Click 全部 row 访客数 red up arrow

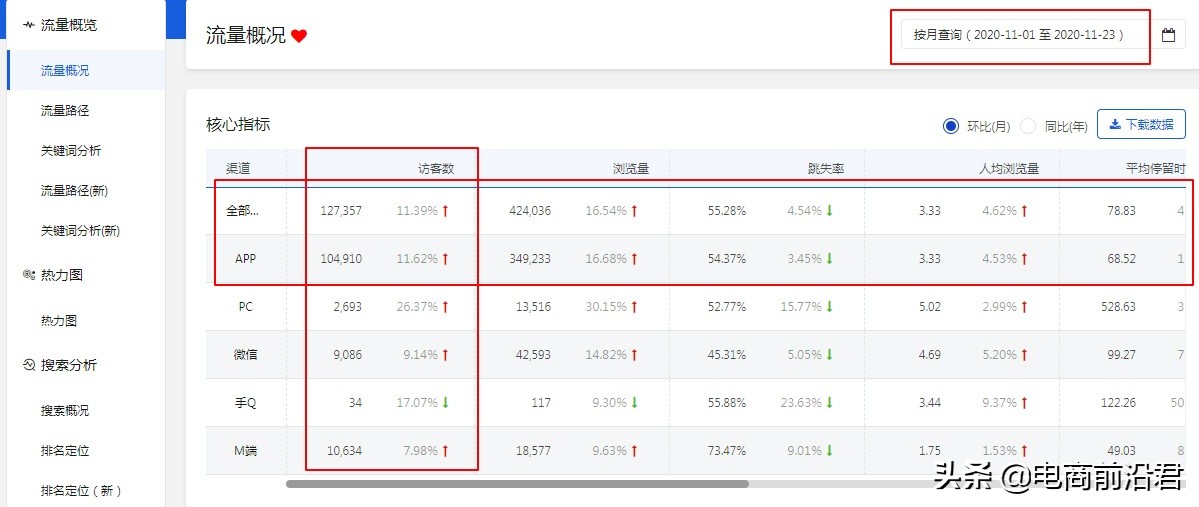445,211
